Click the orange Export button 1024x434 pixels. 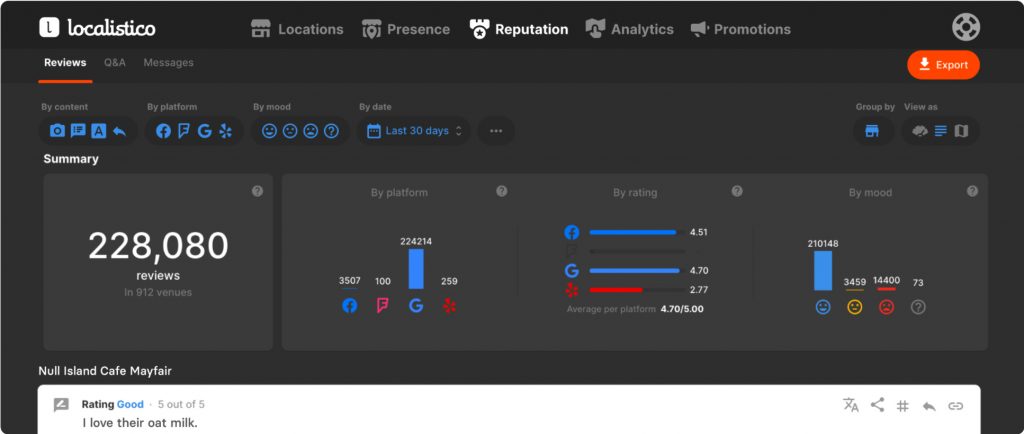coord(943,65)
